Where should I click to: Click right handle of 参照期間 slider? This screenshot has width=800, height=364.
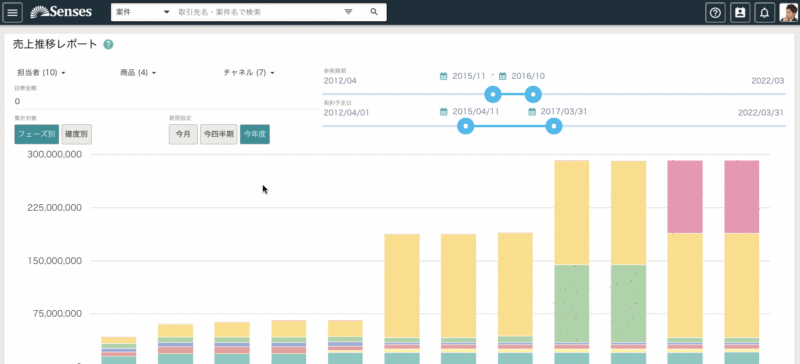[x=533, y=94]
